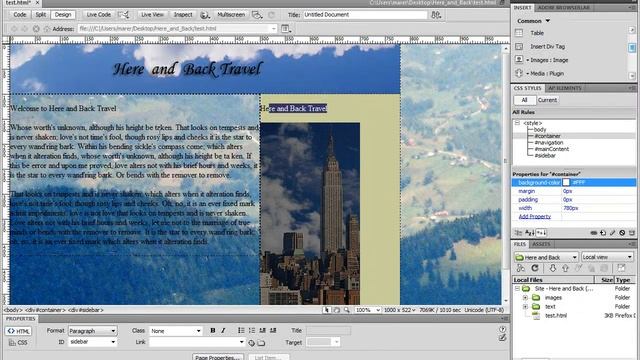Open the File Management icon beside the Title field
Screen dimensions: 640x360
click(436, 15)
